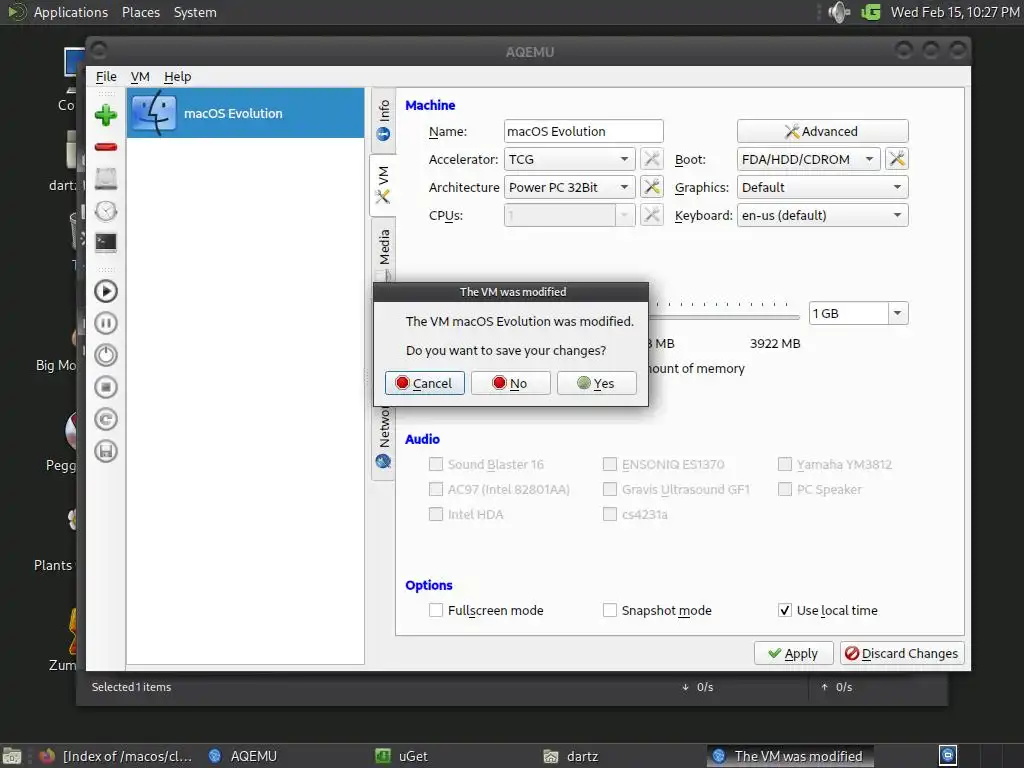Click the show desktop icon in bottom panel
This screenshot has width=1024, height=768.
(x=12, y=756)
